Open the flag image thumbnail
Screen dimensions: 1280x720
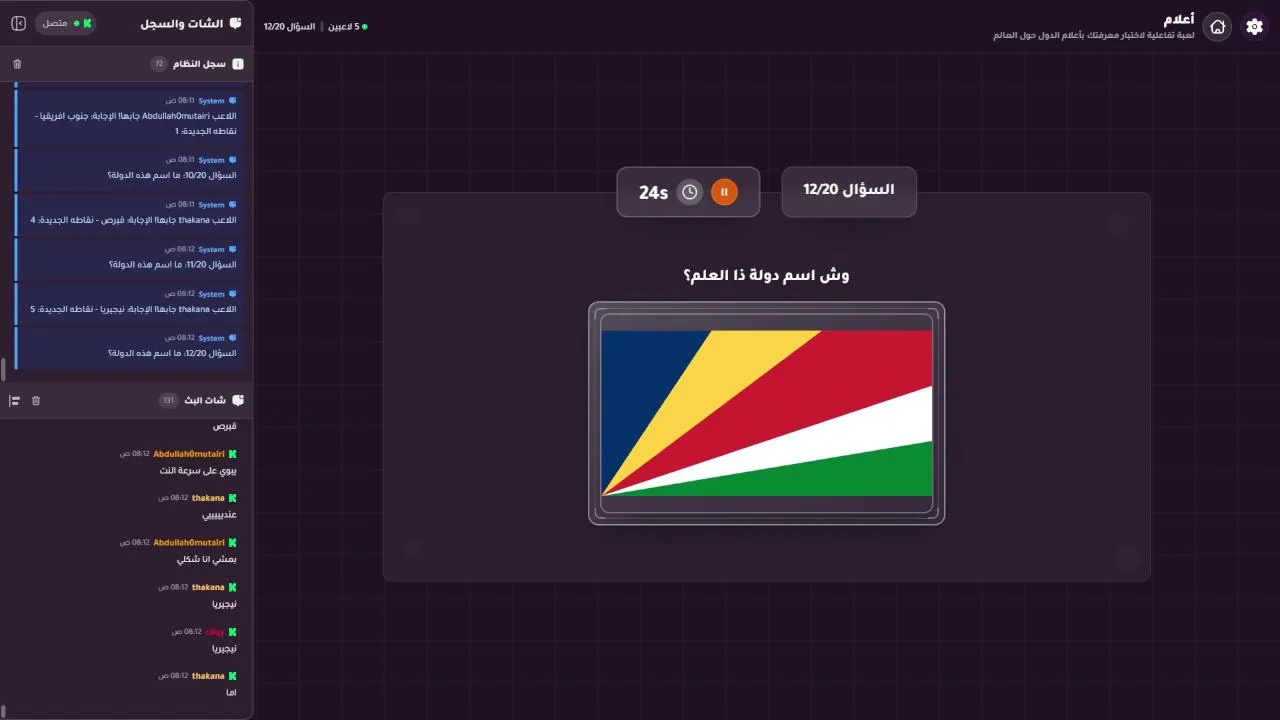766,413
